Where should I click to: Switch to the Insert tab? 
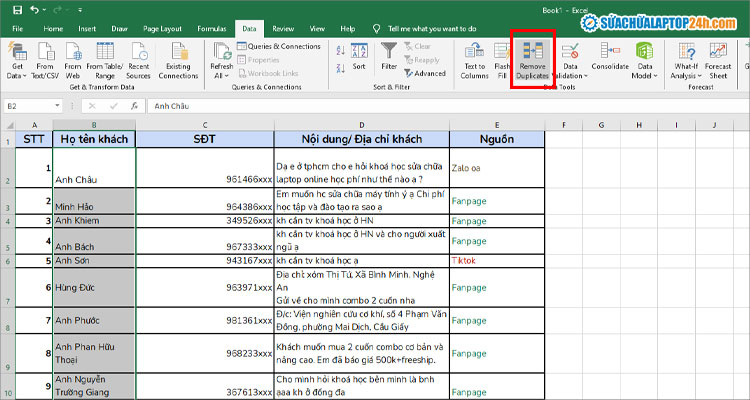(87, 29)
